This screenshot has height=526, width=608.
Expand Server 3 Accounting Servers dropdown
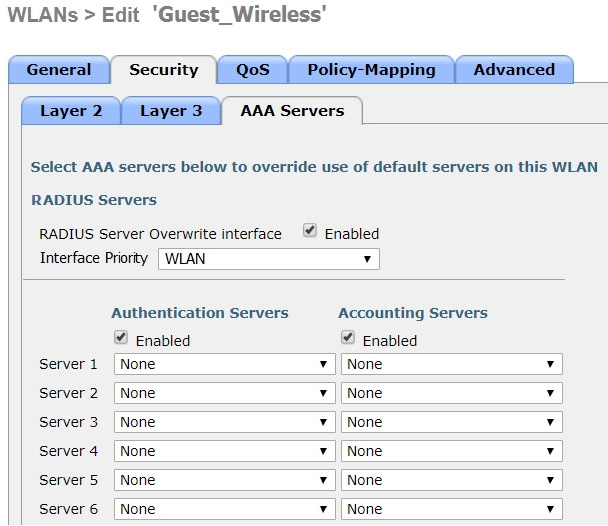tap(451, 423)
